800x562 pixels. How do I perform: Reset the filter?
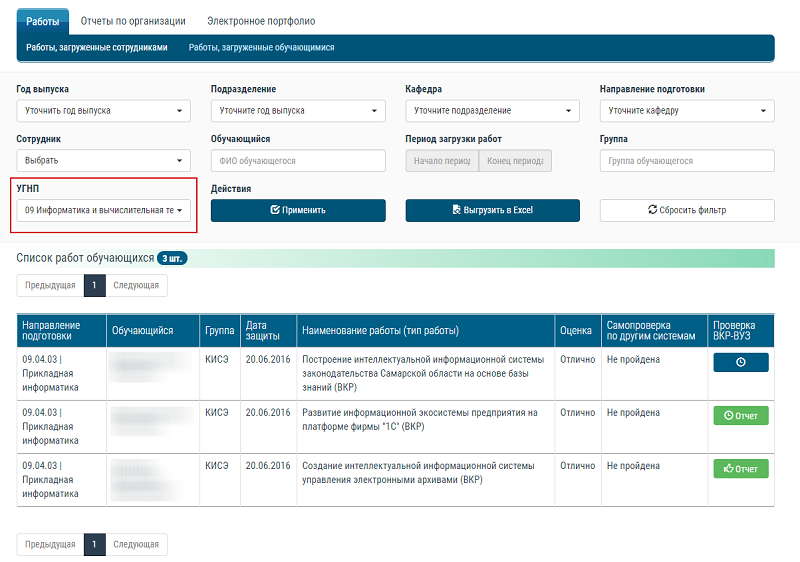click(x=687, y=210)
